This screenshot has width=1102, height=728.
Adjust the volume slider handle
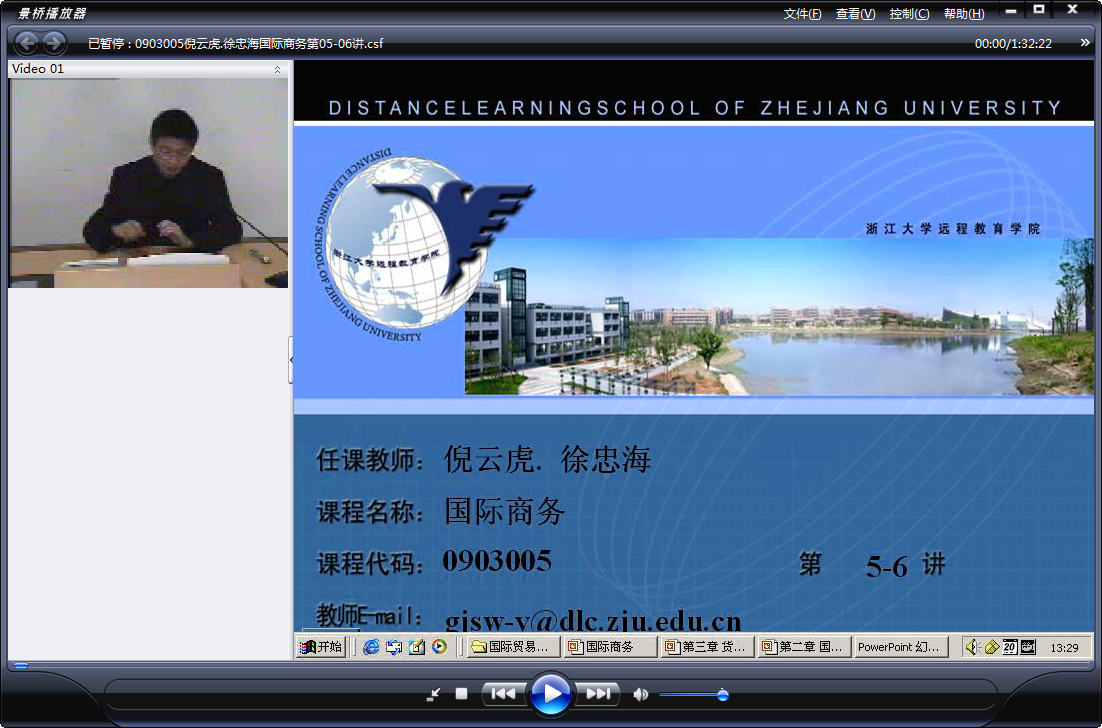(722, 695)
